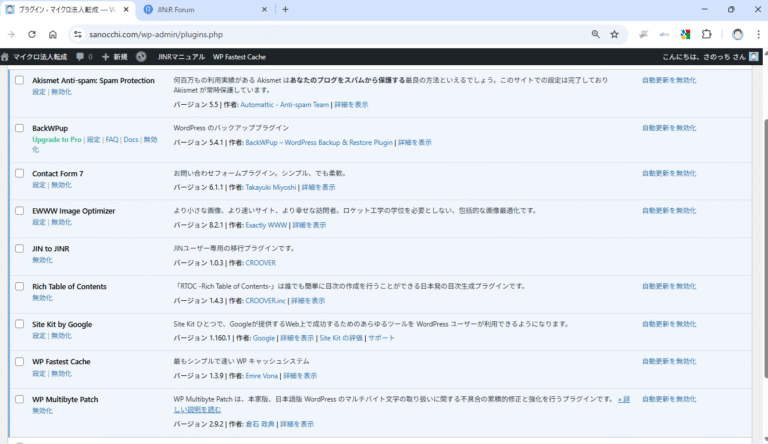This screenshot has height=444, width=768.
Task: Check the Akismet Anti-spam plugin checkbox
Action: tap(19, 80)
